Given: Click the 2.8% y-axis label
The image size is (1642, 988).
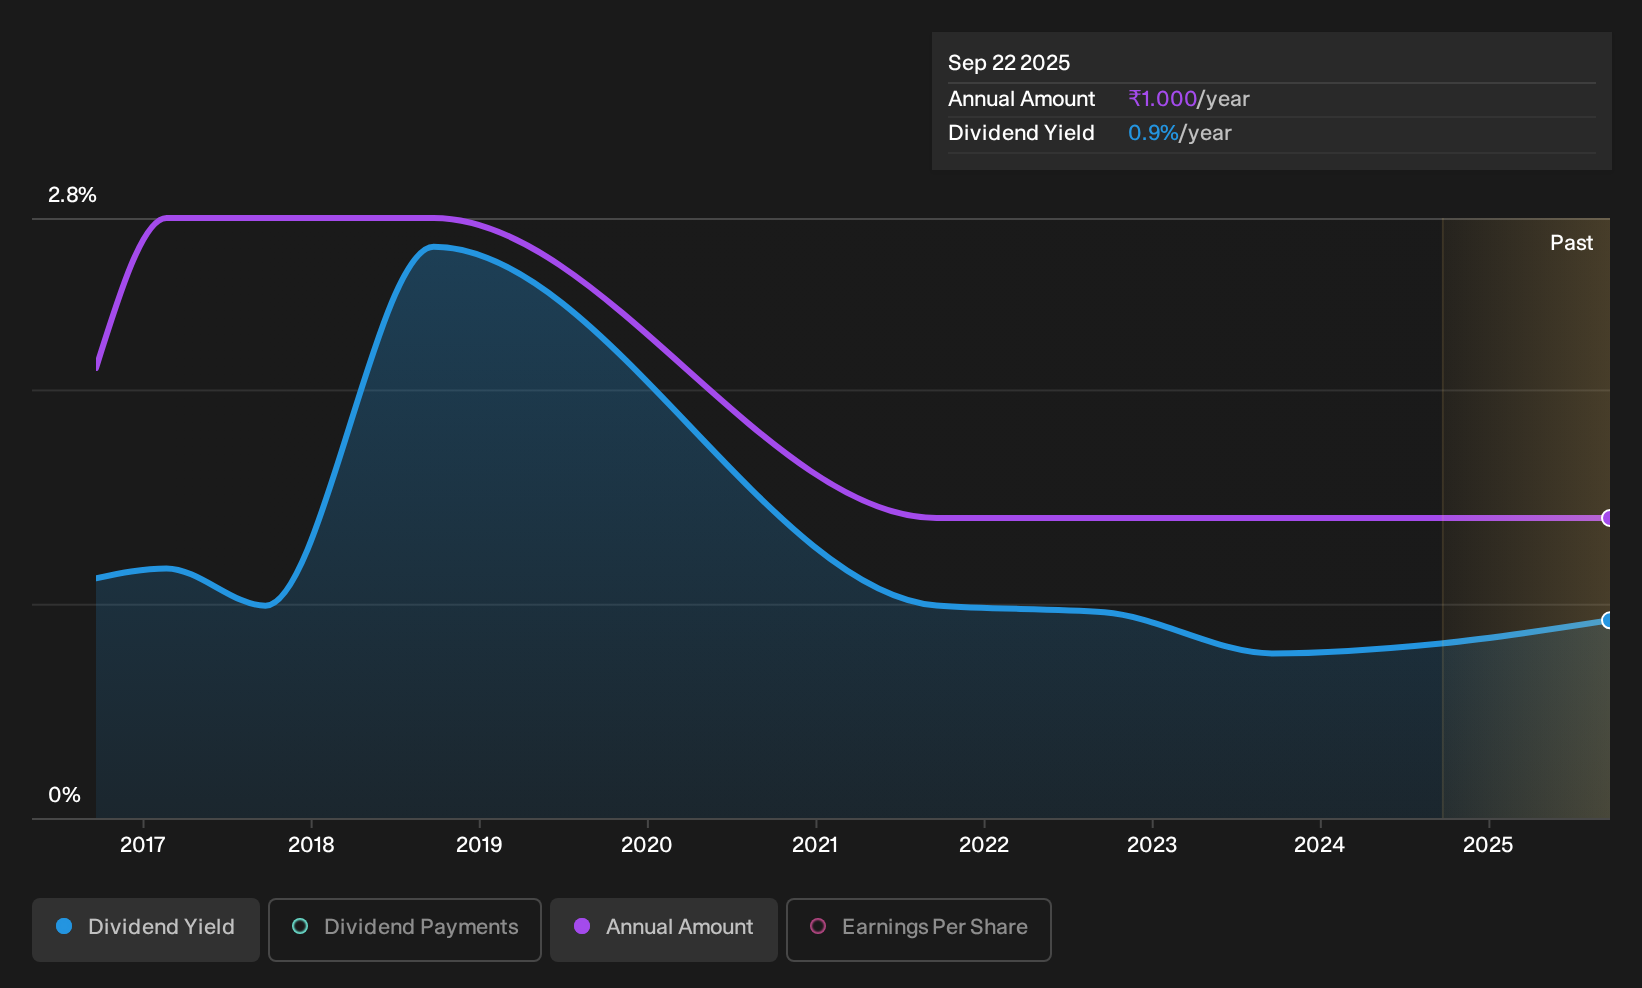Looking at the screenshot, I should pos(72,195).
